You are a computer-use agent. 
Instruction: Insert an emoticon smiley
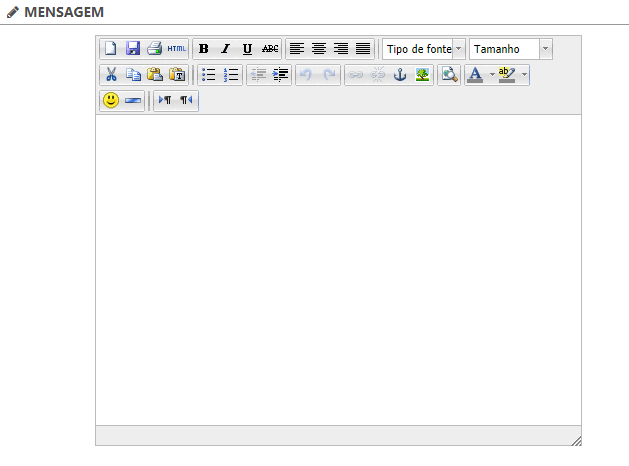(111, 100)
